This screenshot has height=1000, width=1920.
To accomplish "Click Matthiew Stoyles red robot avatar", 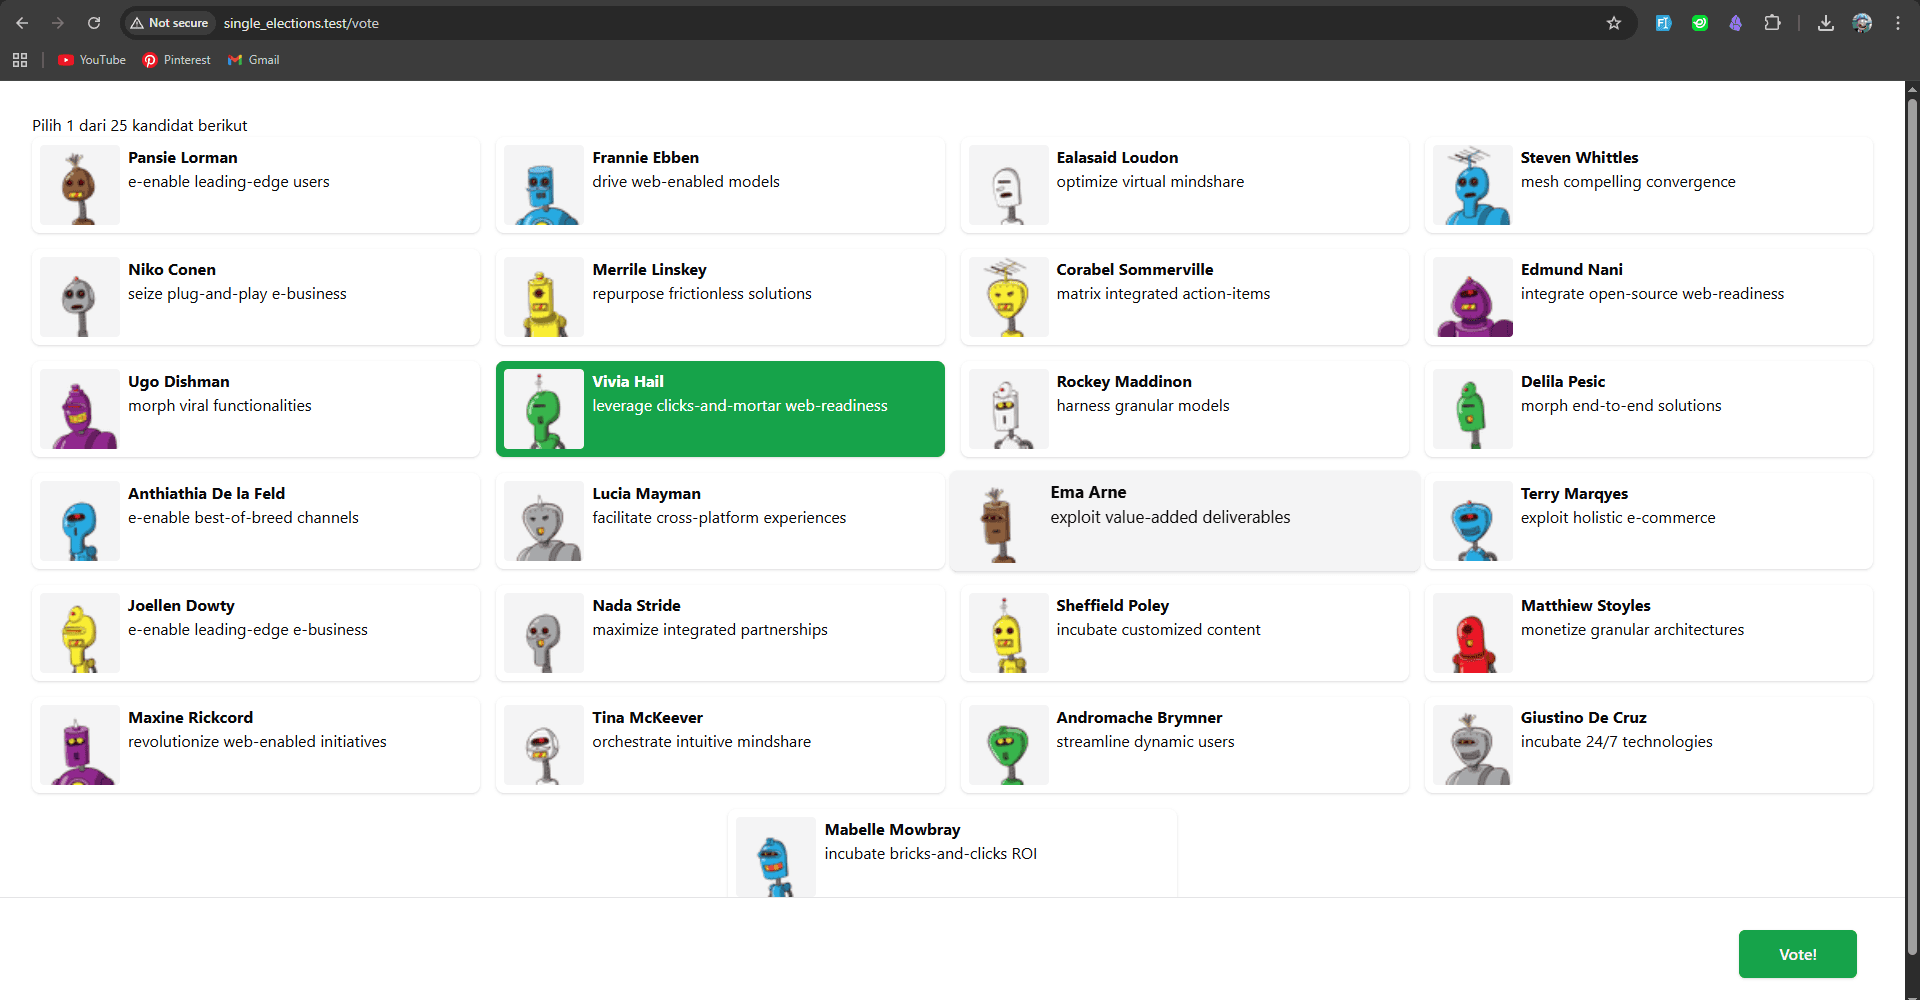I will coord(1472,633).
